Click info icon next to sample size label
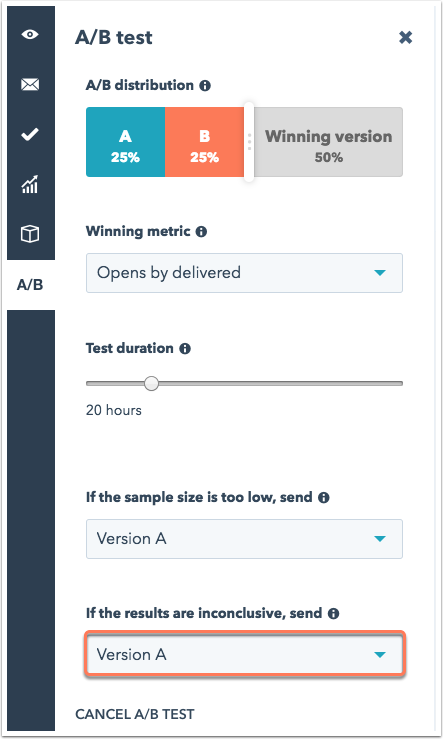This screenshot has height=739, width=443. tap(324, 498)
